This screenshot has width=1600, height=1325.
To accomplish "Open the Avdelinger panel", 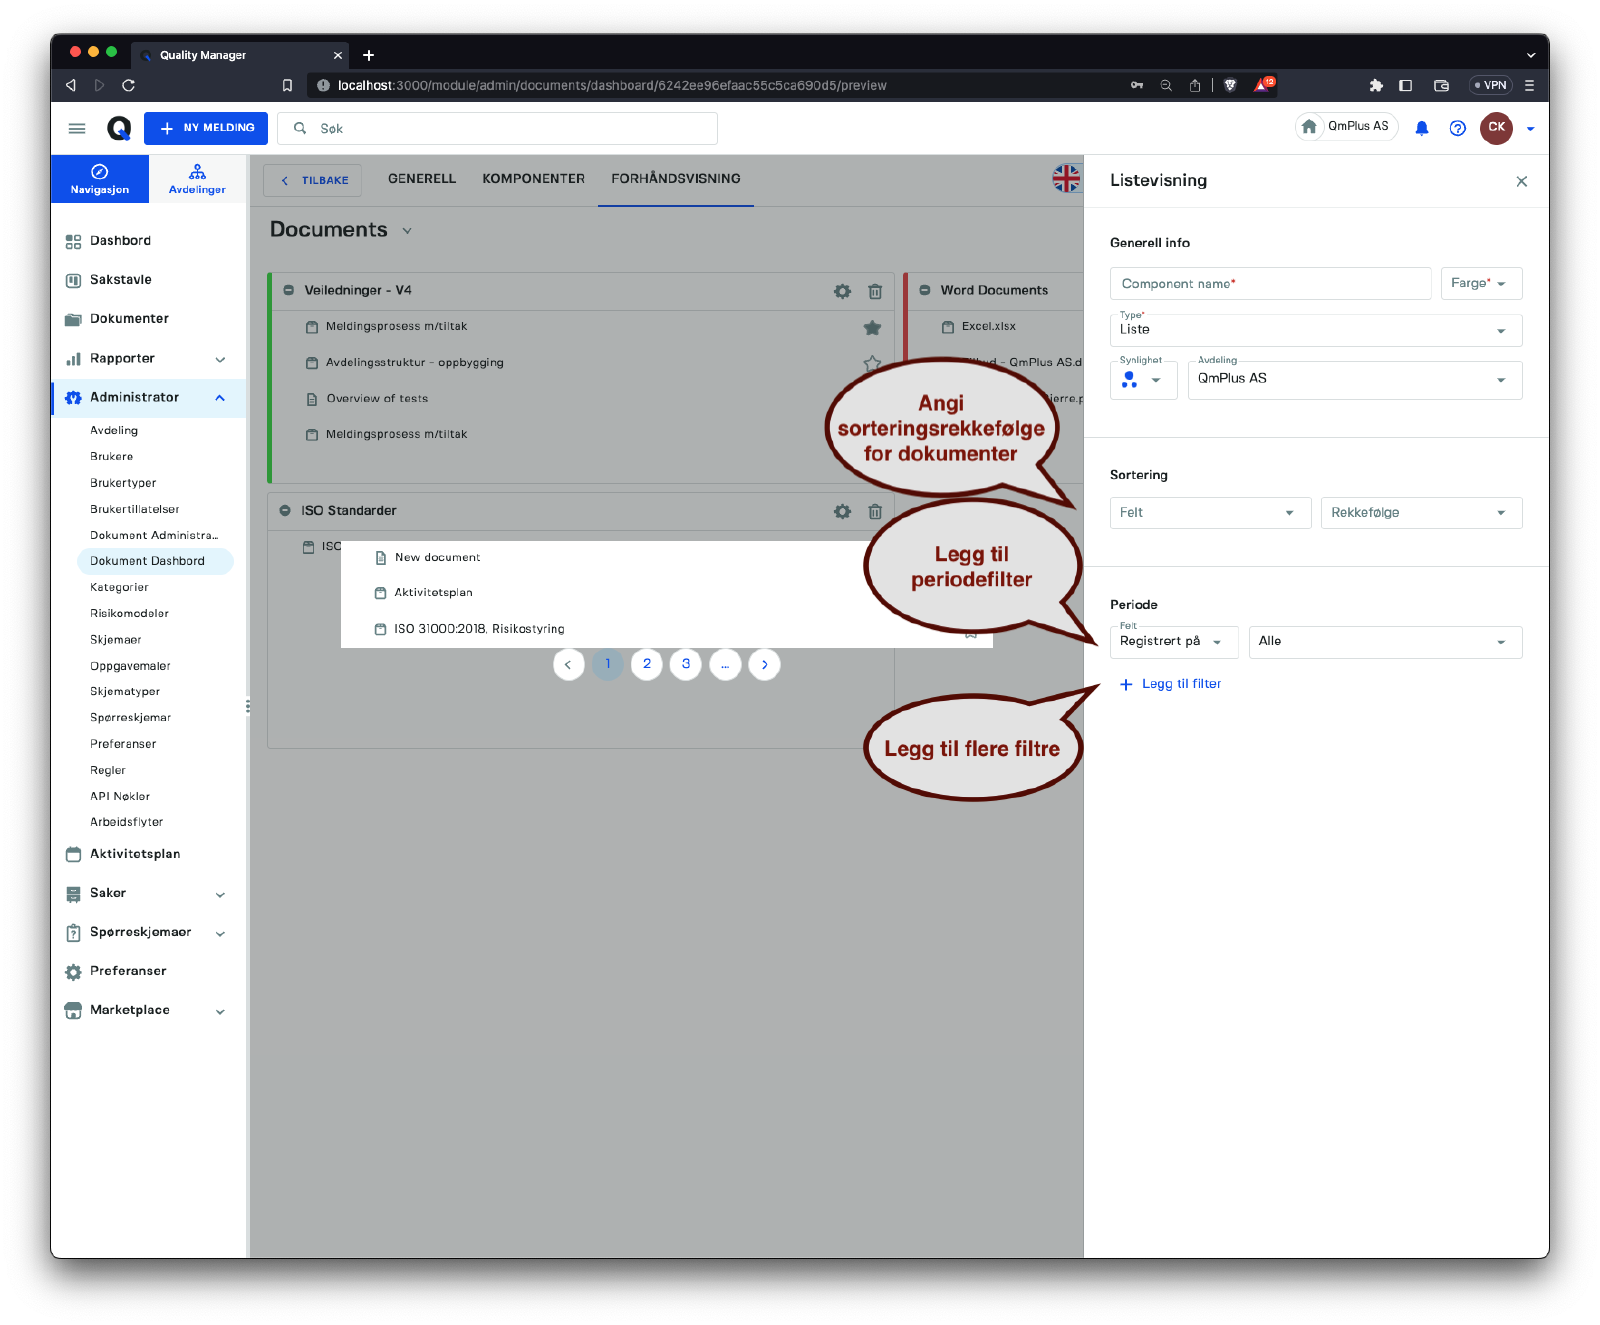I will (x=197, y=179).
